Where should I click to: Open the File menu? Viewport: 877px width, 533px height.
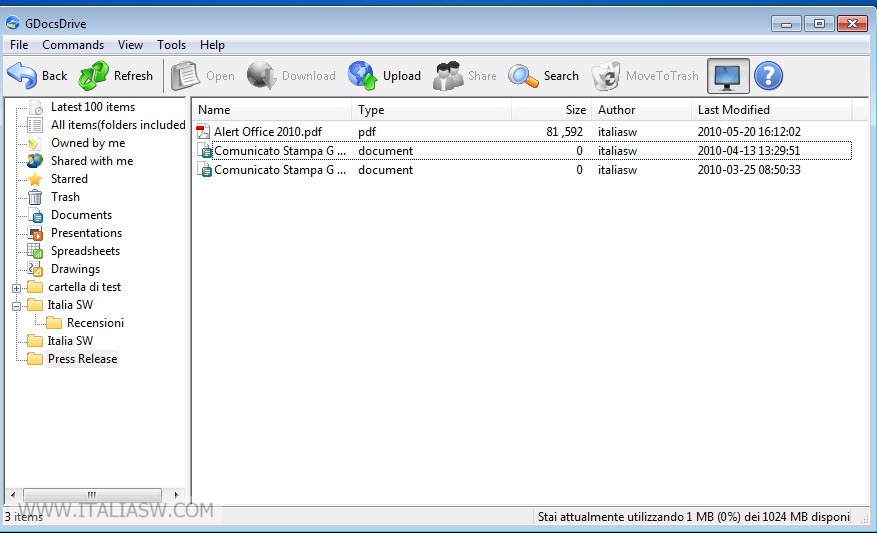19,45
